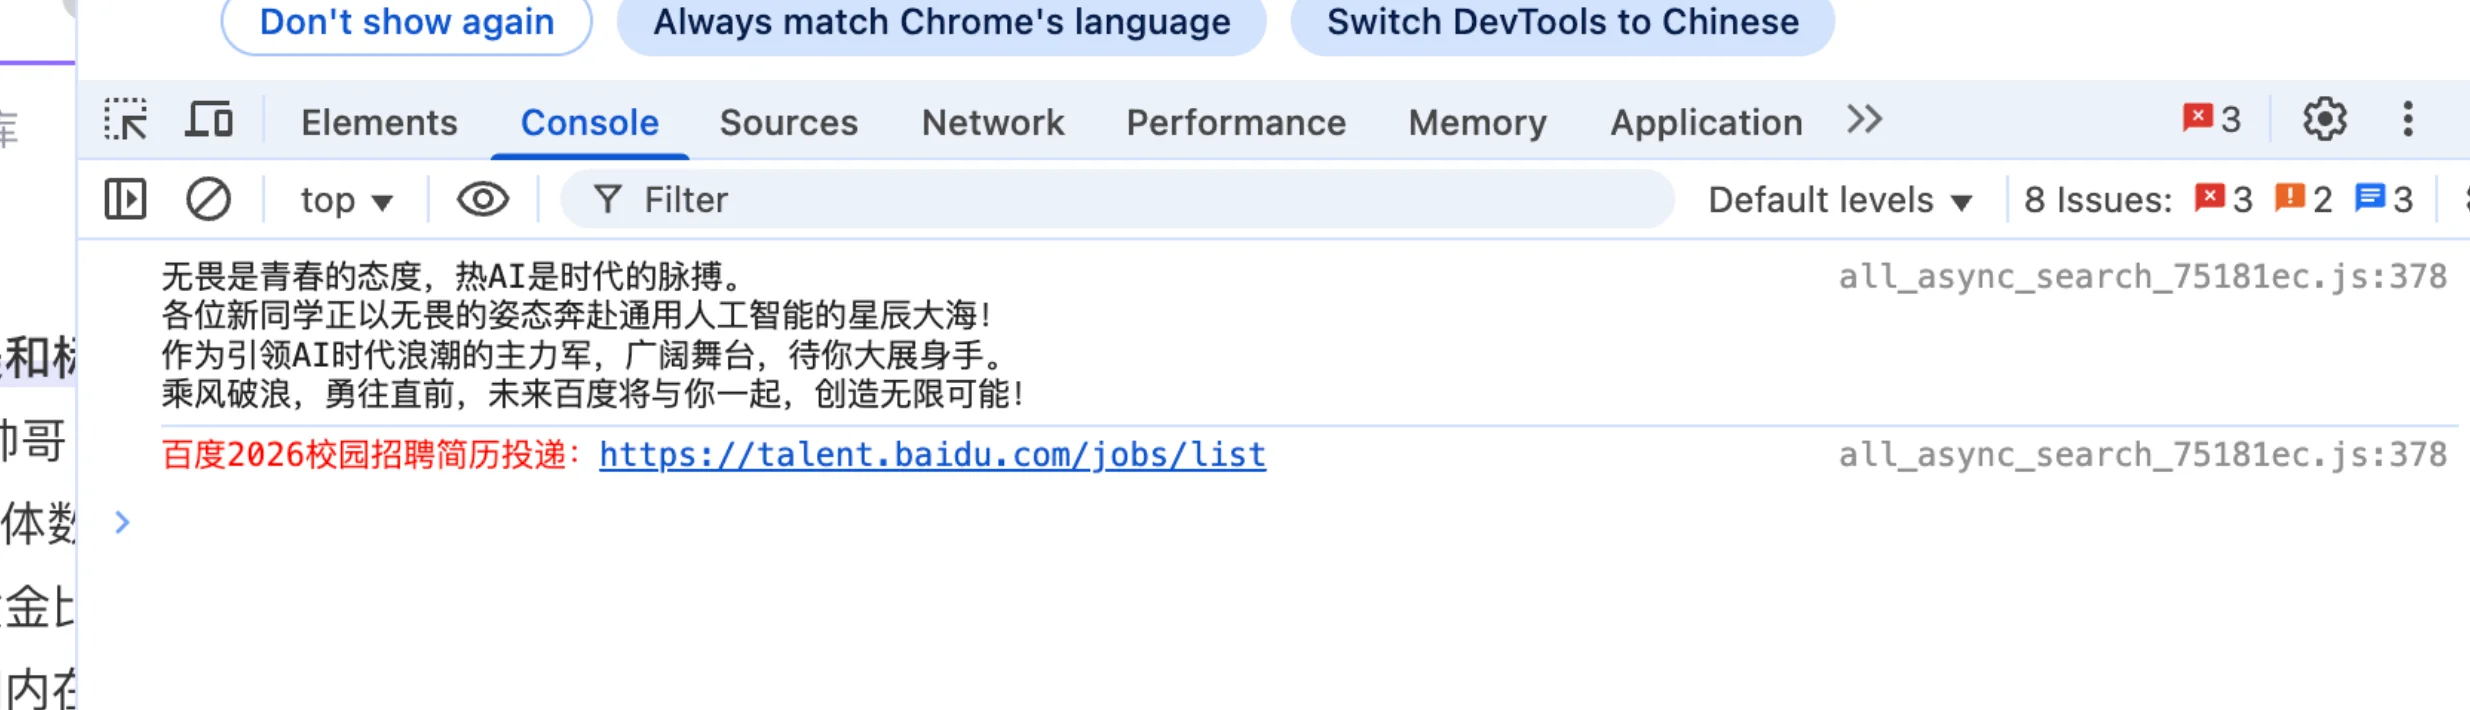Toggle the device toolbar icon

tap(209, 120)
